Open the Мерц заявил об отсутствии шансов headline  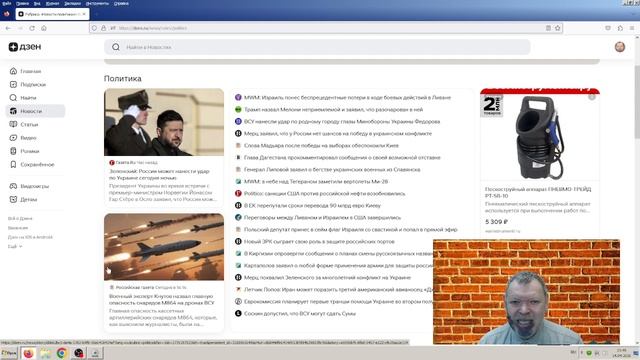click(338, 133)
